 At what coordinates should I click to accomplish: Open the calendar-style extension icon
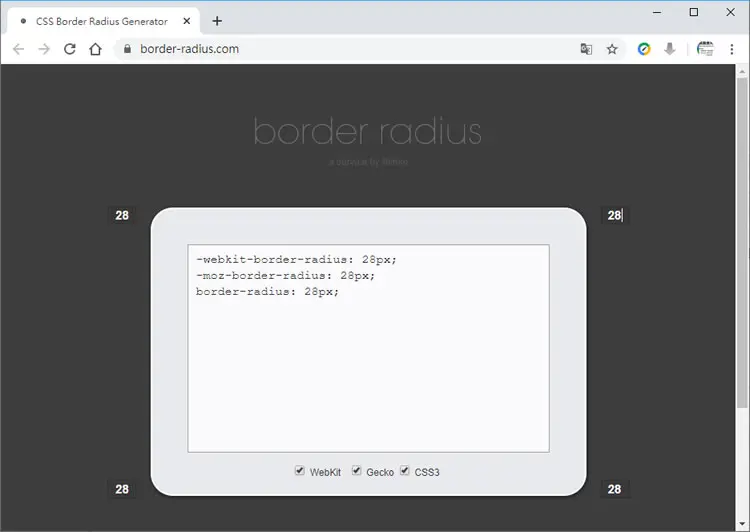point(705,49)
